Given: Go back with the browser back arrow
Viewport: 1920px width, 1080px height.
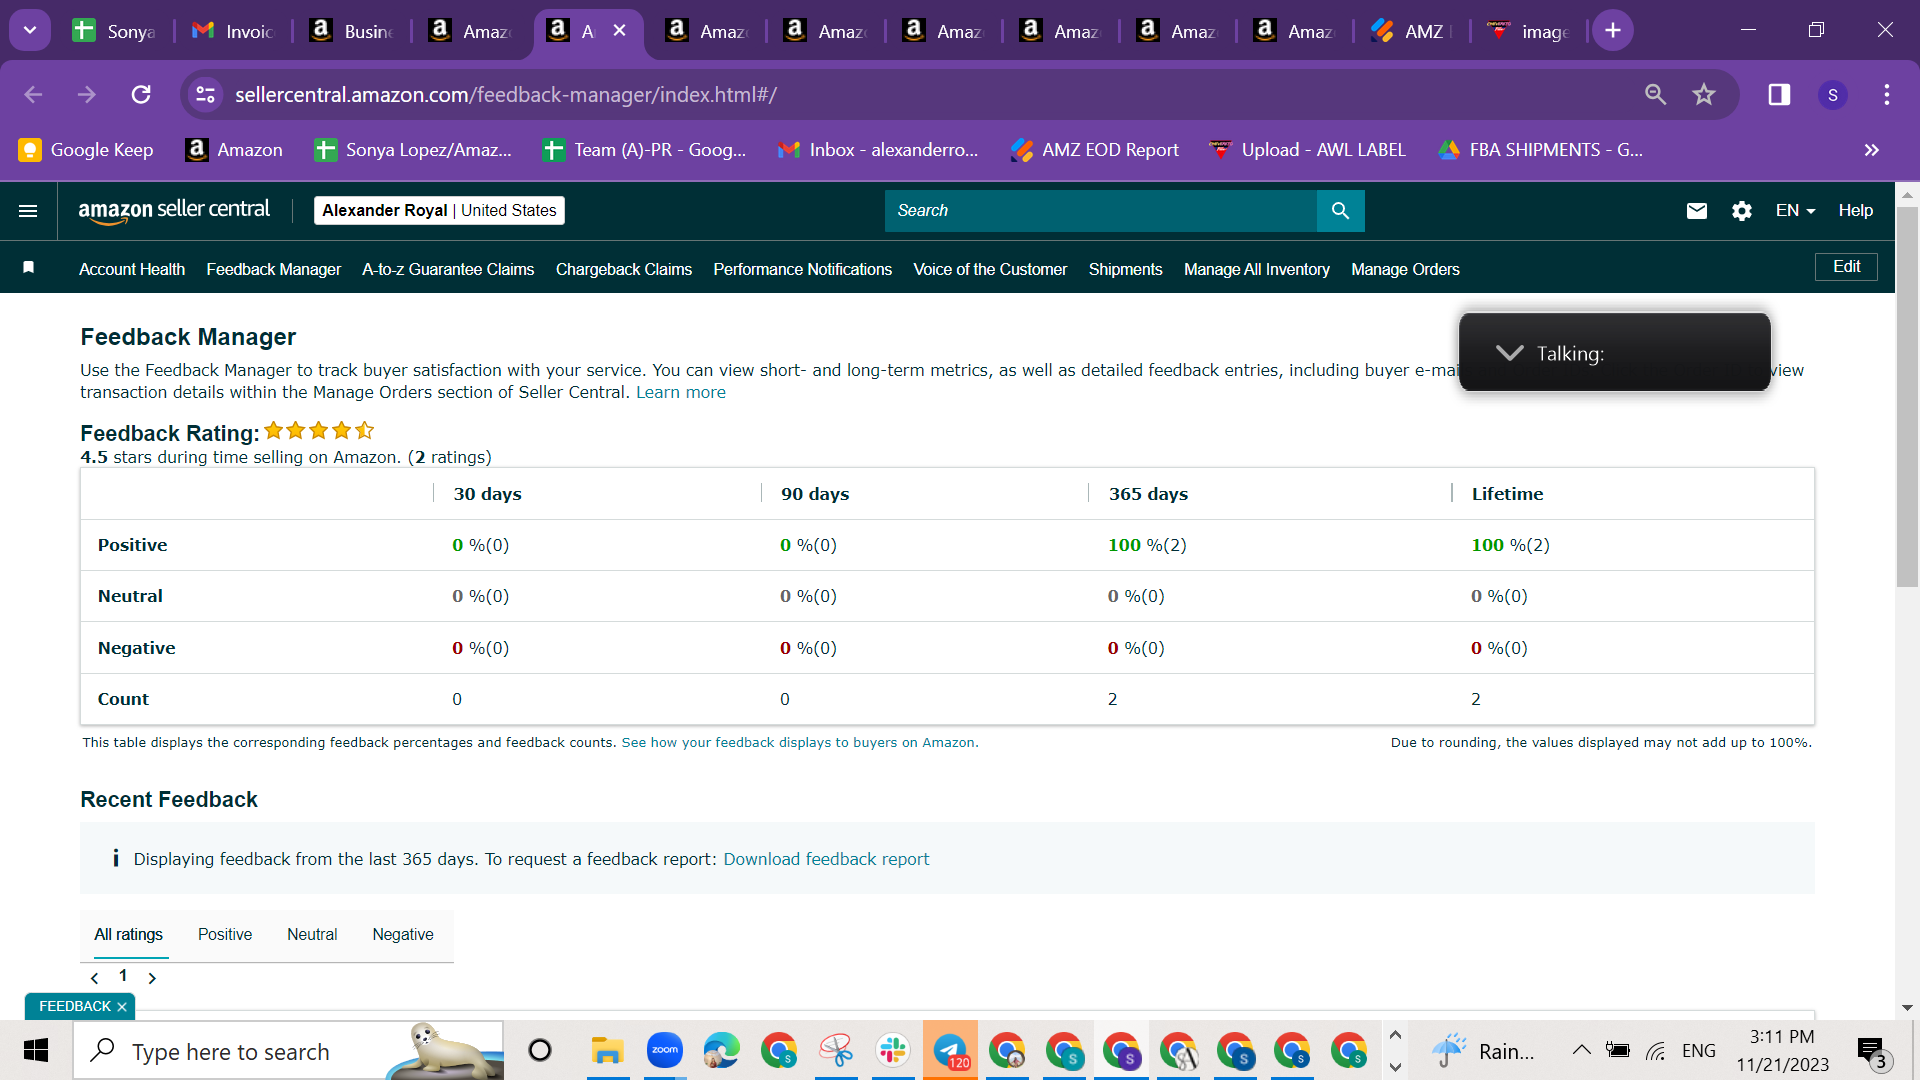Looking at the screenshot, I should [x=33, y=94].
